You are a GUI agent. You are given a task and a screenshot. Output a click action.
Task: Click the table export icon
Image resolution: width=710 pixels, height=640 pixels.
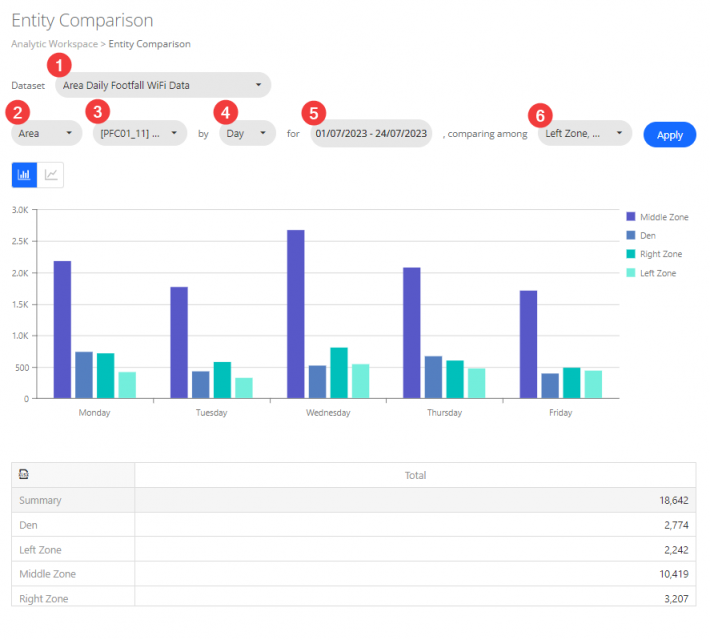pos(24,475)
